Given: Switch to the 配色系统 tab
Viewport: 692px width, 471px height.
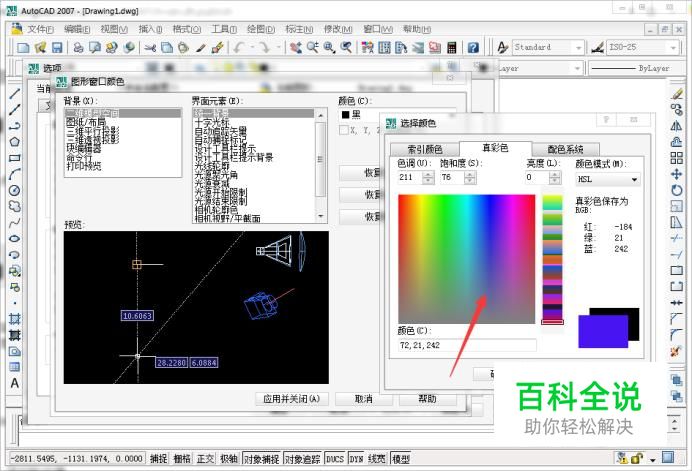Looking at the screenshot, I should (565, 149).
